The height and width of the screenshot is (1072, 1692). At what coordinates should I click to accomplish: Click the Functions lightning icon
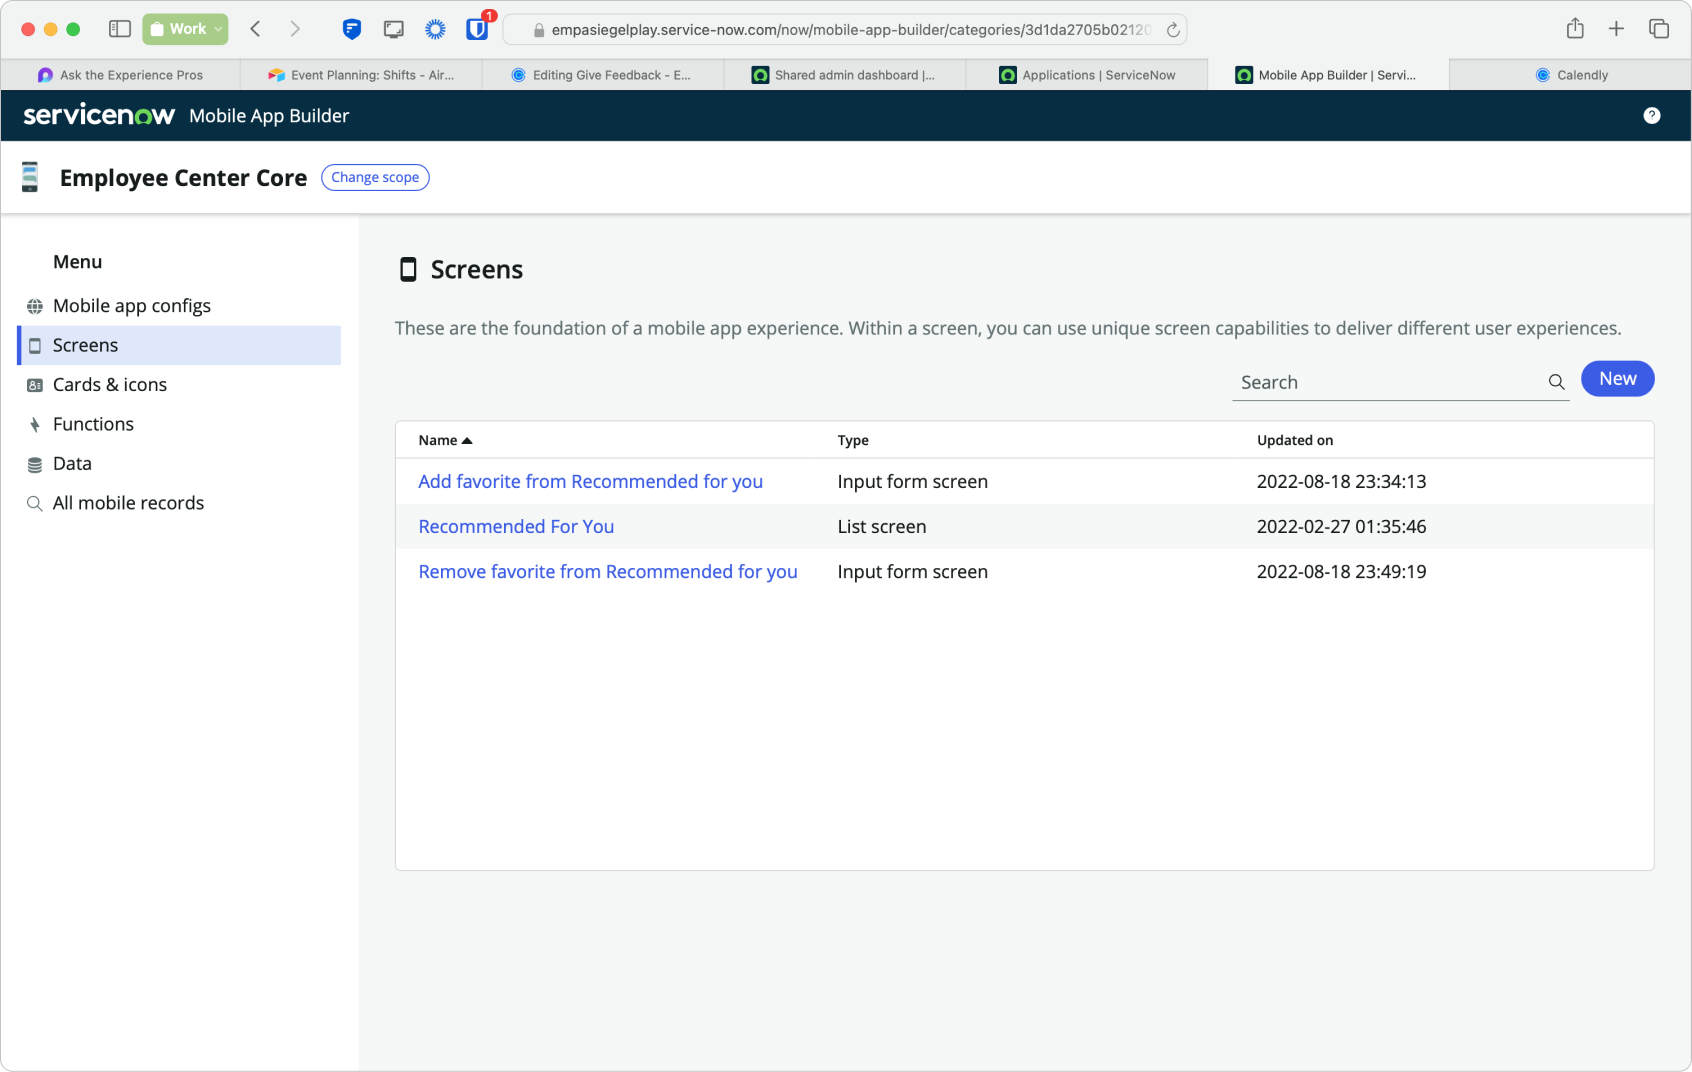(35, 425)
